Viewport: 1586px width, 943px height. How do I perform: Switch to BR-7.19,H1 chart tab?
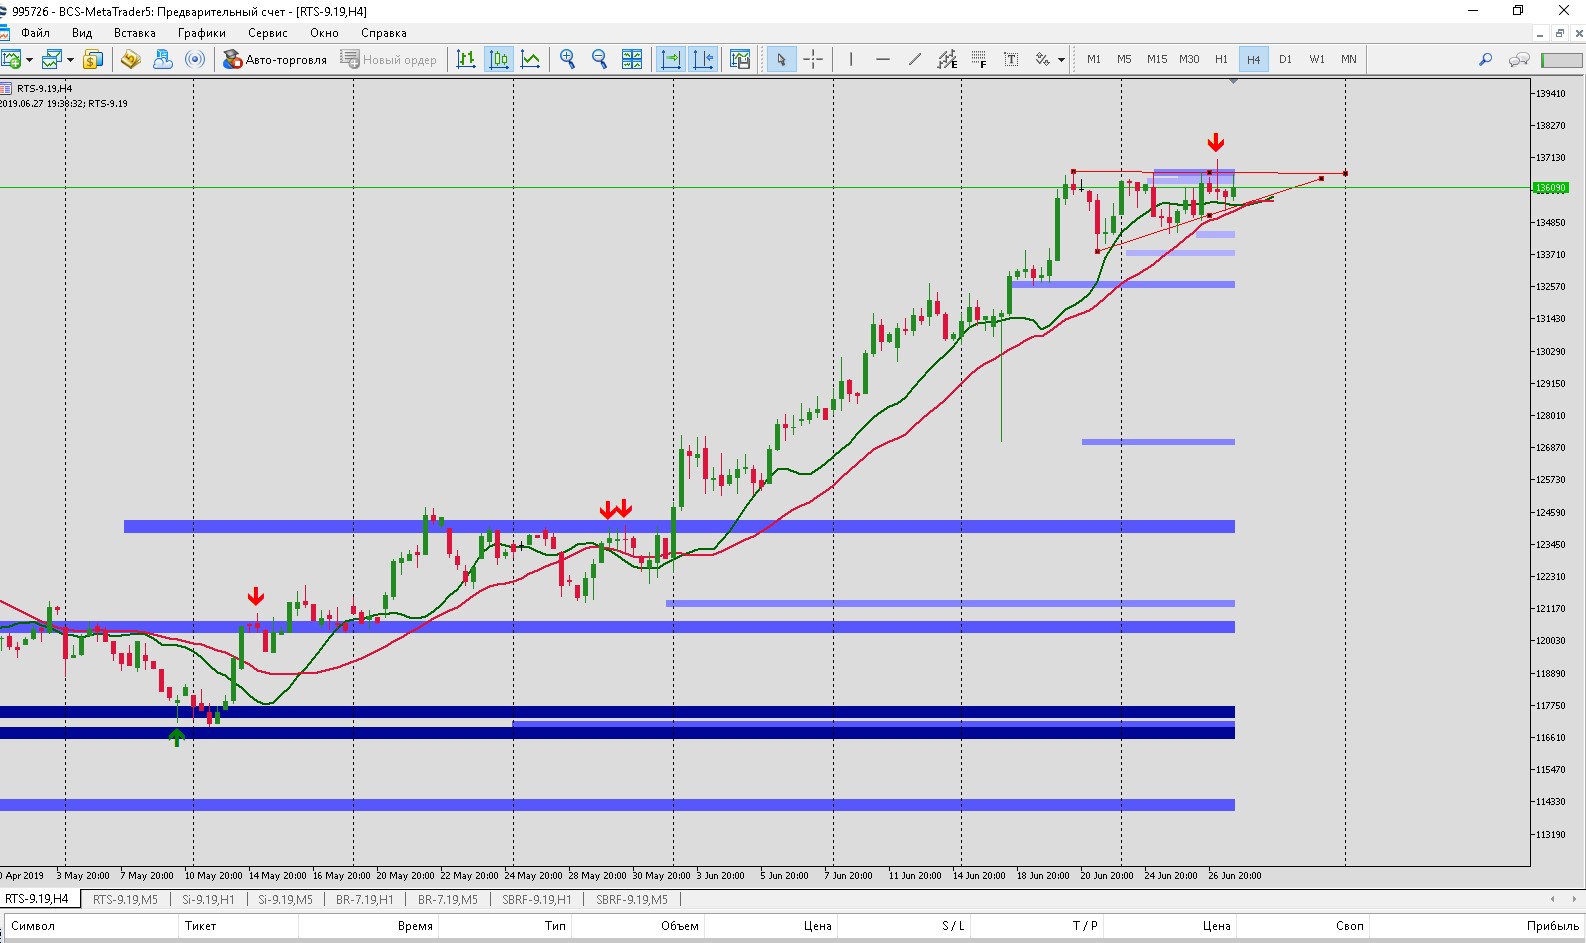coord(365,900)
